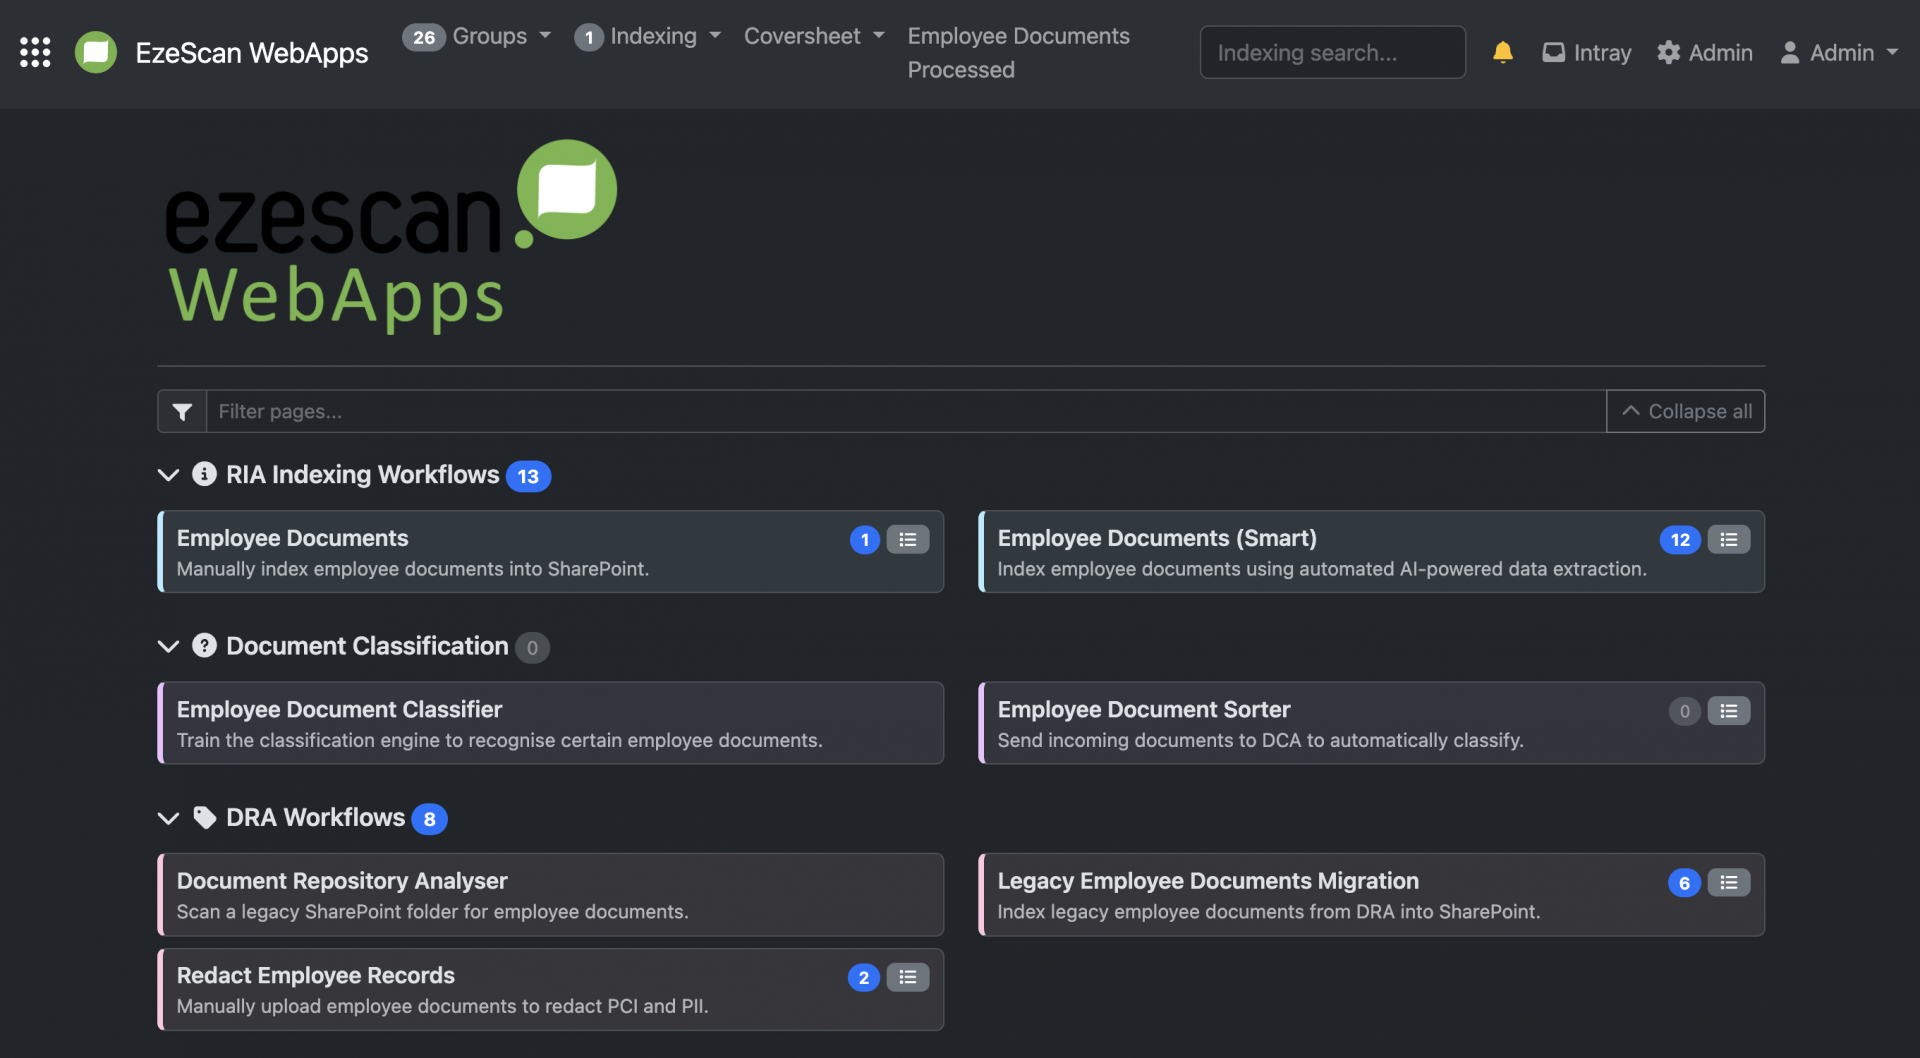Screen dimensions: 1920x1058
Task: Open list icon on Redact Employee Records card
Action: [908, 977]
